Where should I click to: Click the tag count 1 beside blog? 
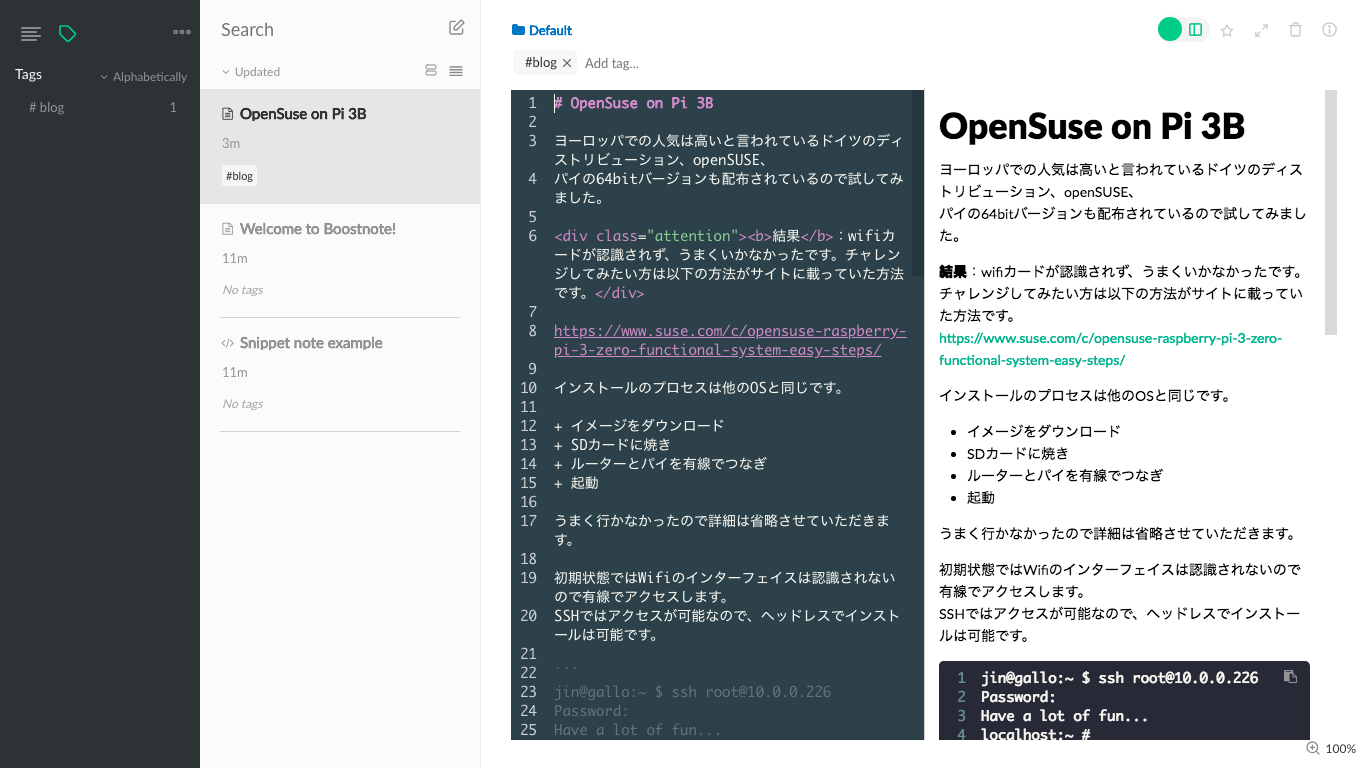(173, 107)
